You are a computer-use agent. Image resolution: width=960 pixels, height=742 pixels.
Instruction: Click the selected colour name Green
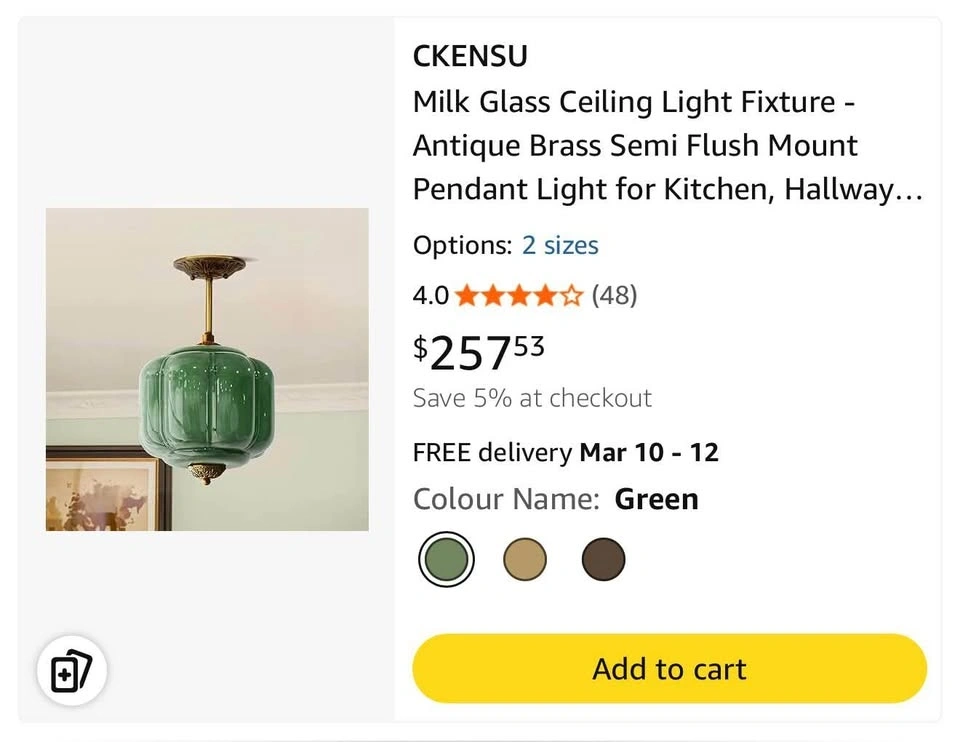click(656, 499)
